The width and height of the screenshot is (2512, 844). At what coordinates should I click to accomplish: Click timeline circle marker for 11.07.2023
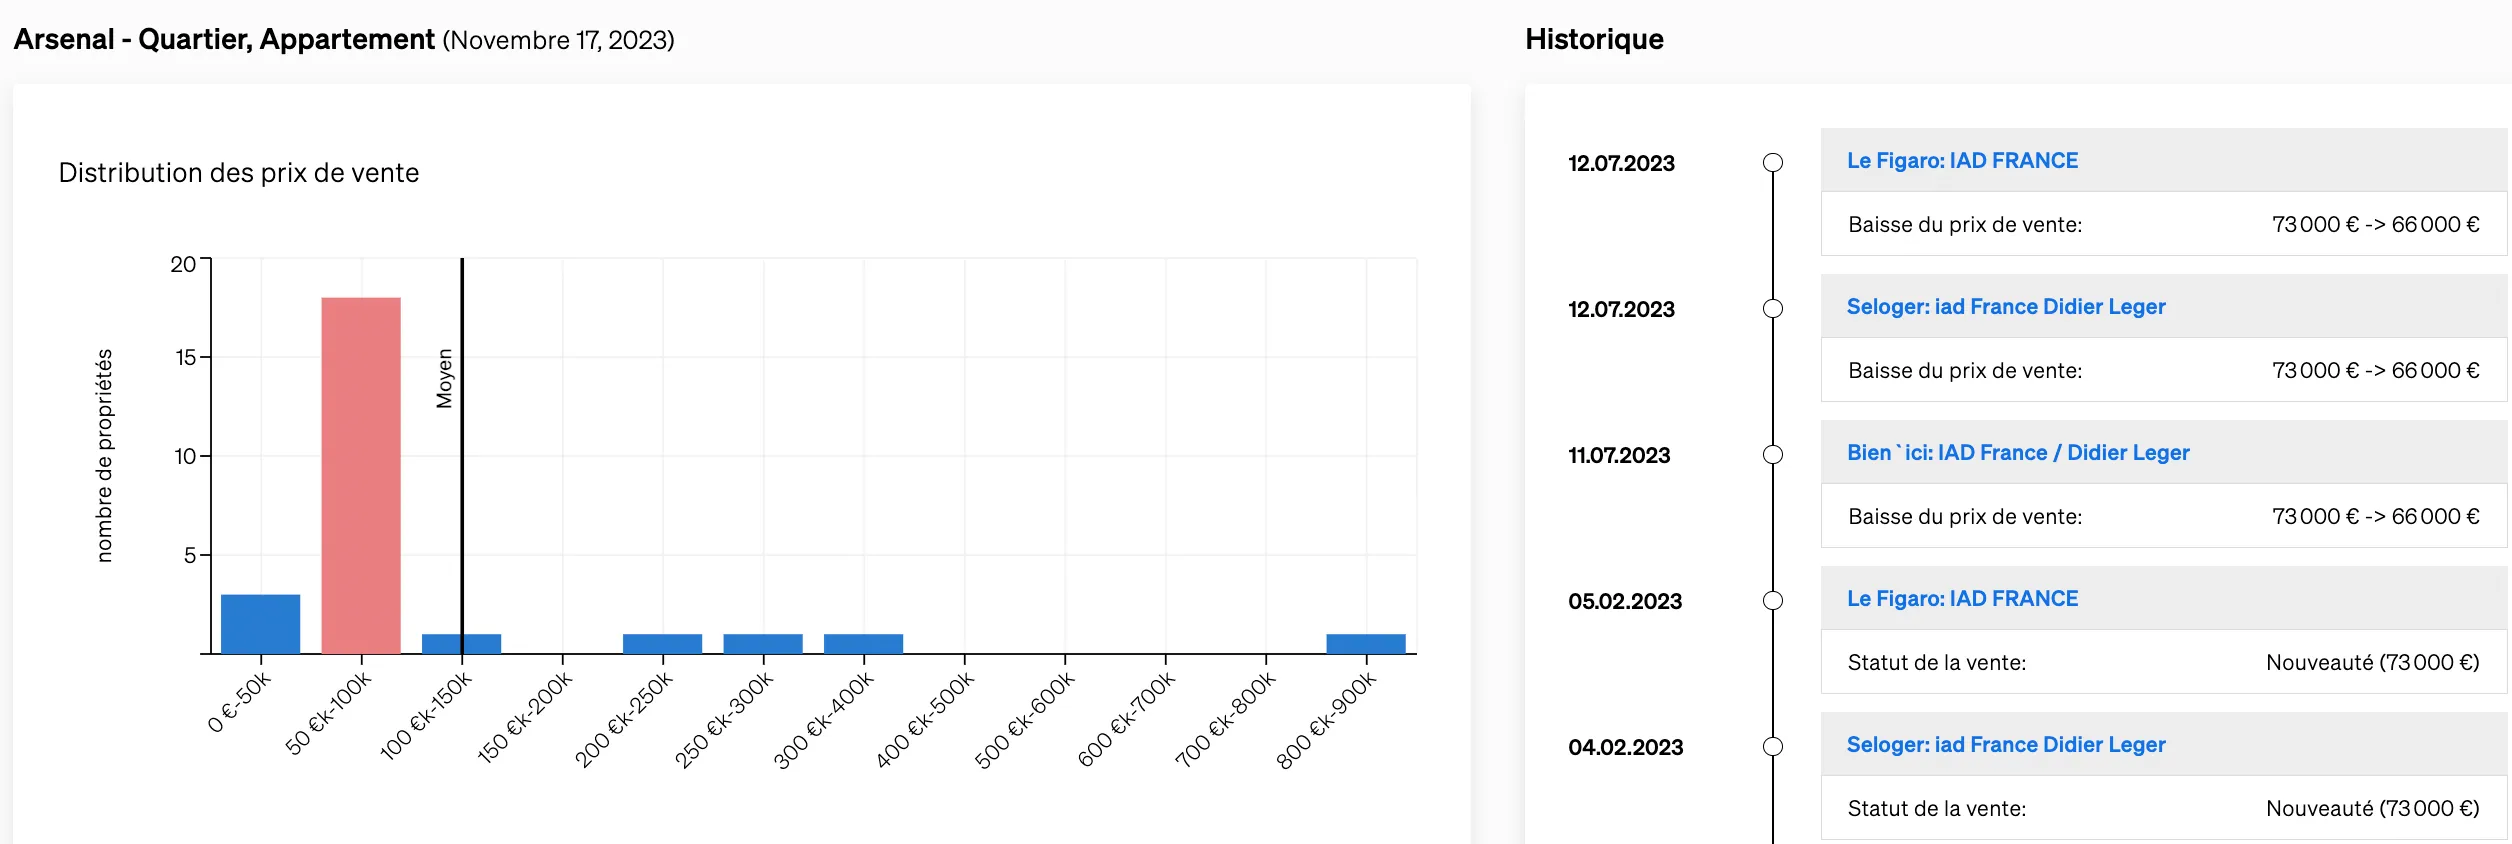click(1773, 454)
